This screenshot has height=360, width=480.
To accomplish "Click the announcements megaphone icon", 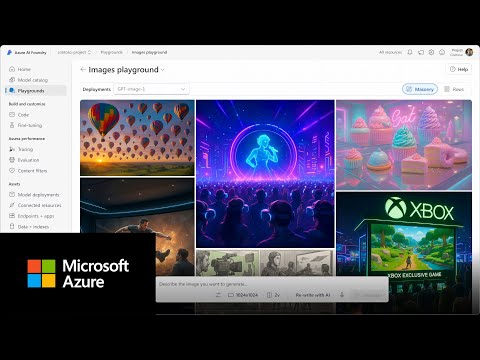I will click(421, 52).
